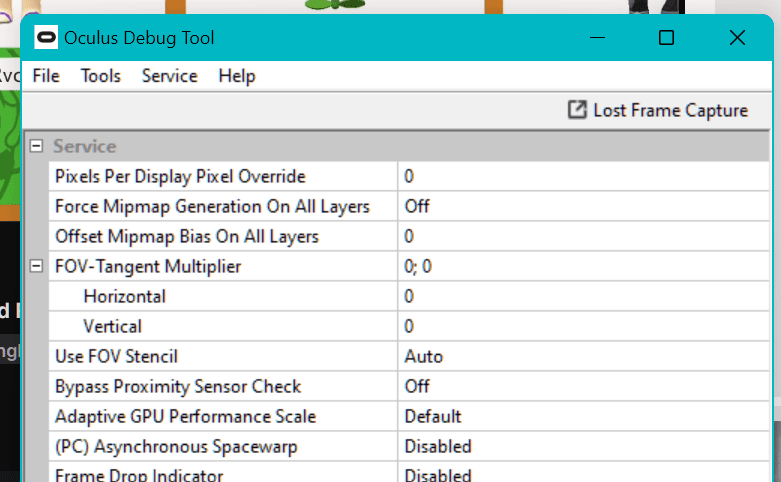Select the Horizontal row label
The image size is (781, 482).
tap(125, 296)
